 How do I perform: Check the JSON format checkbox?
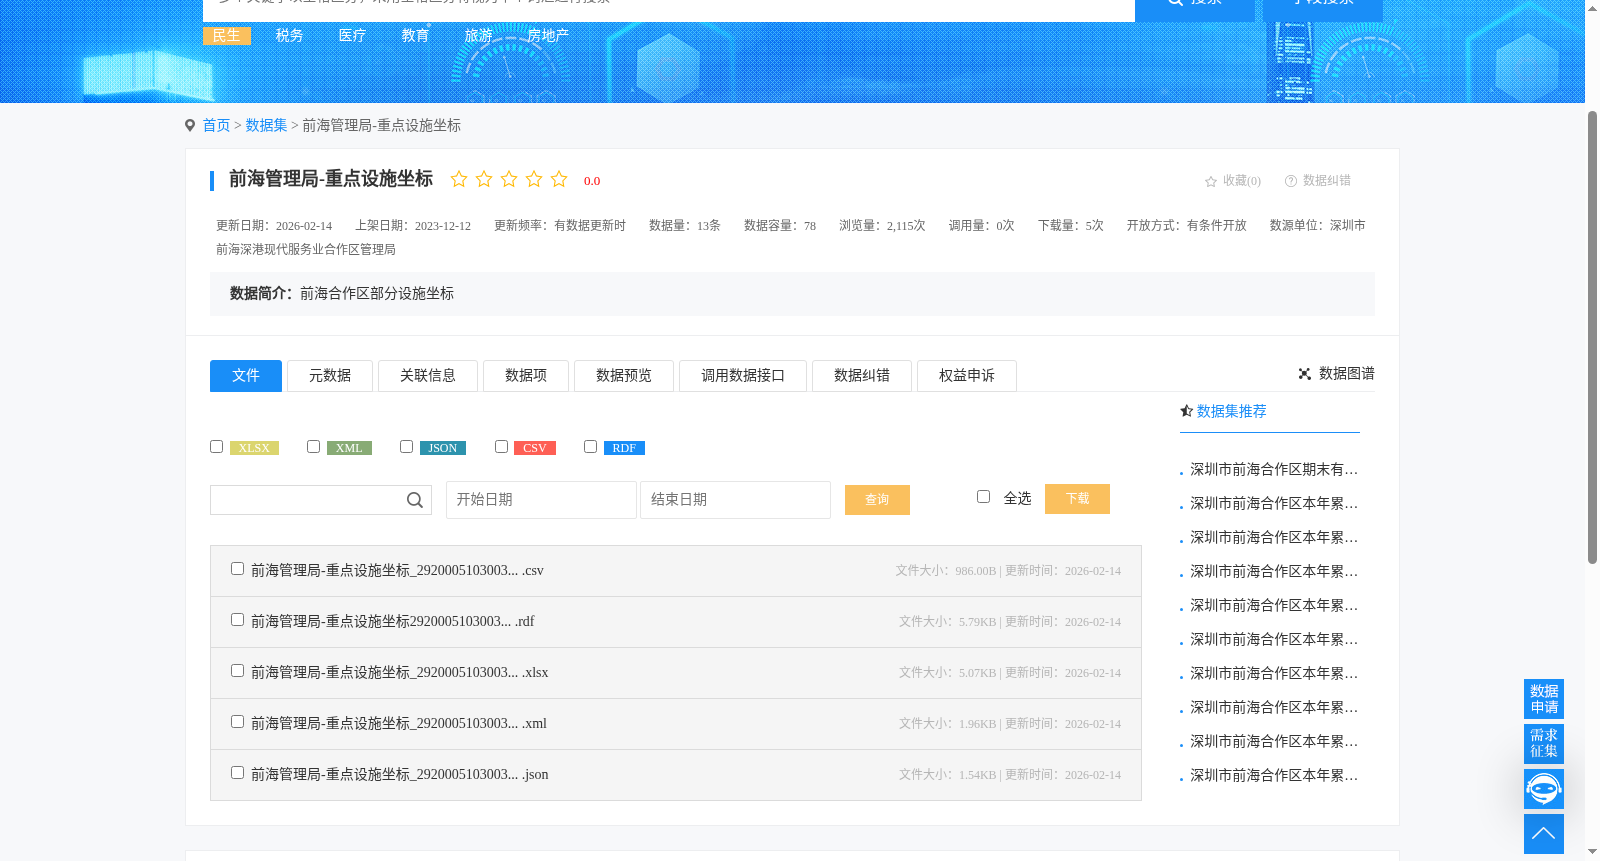tap(406, 447)
